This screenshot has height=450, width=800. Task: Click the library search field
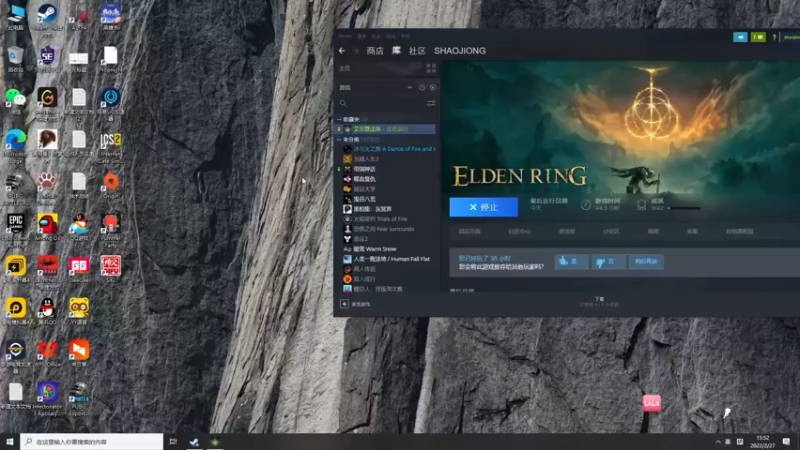[x=383, y=103]
